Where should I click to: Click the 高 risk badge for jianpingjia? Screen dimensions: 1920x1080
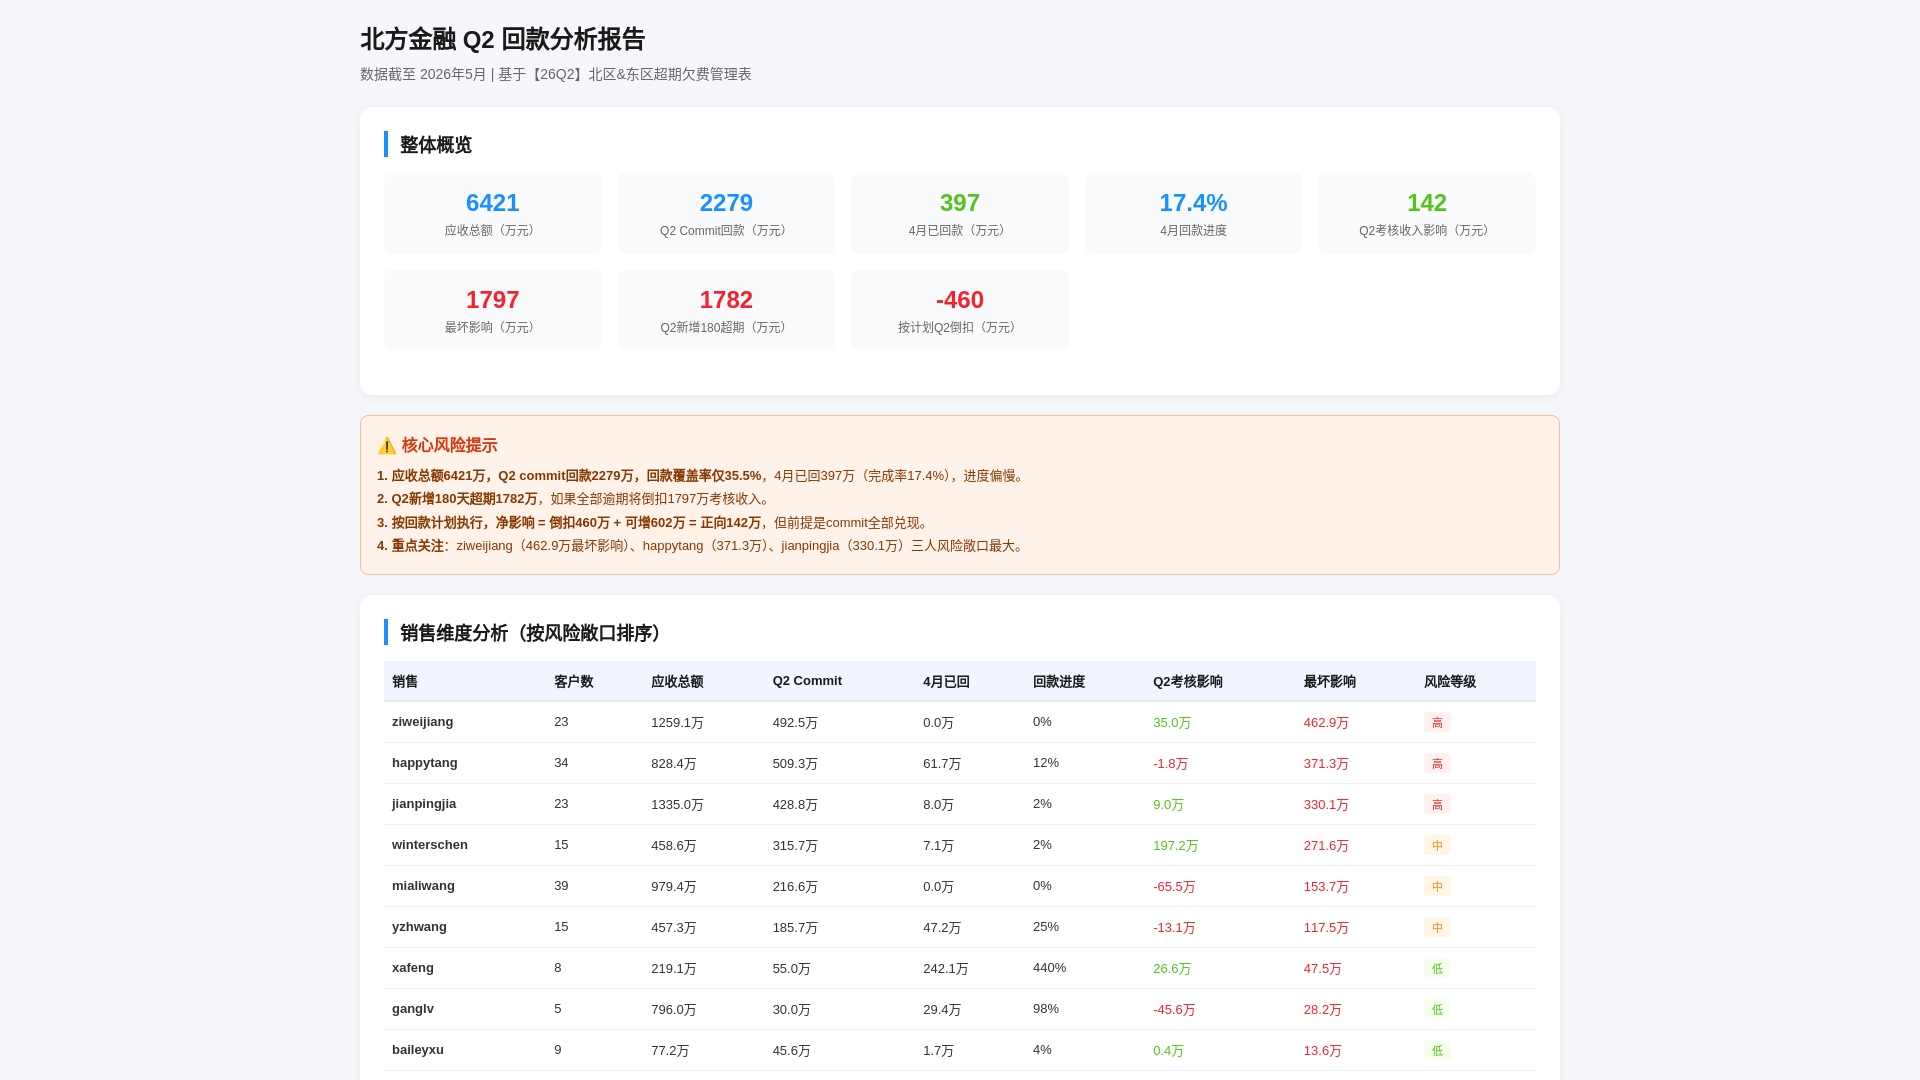point(1437,804)
